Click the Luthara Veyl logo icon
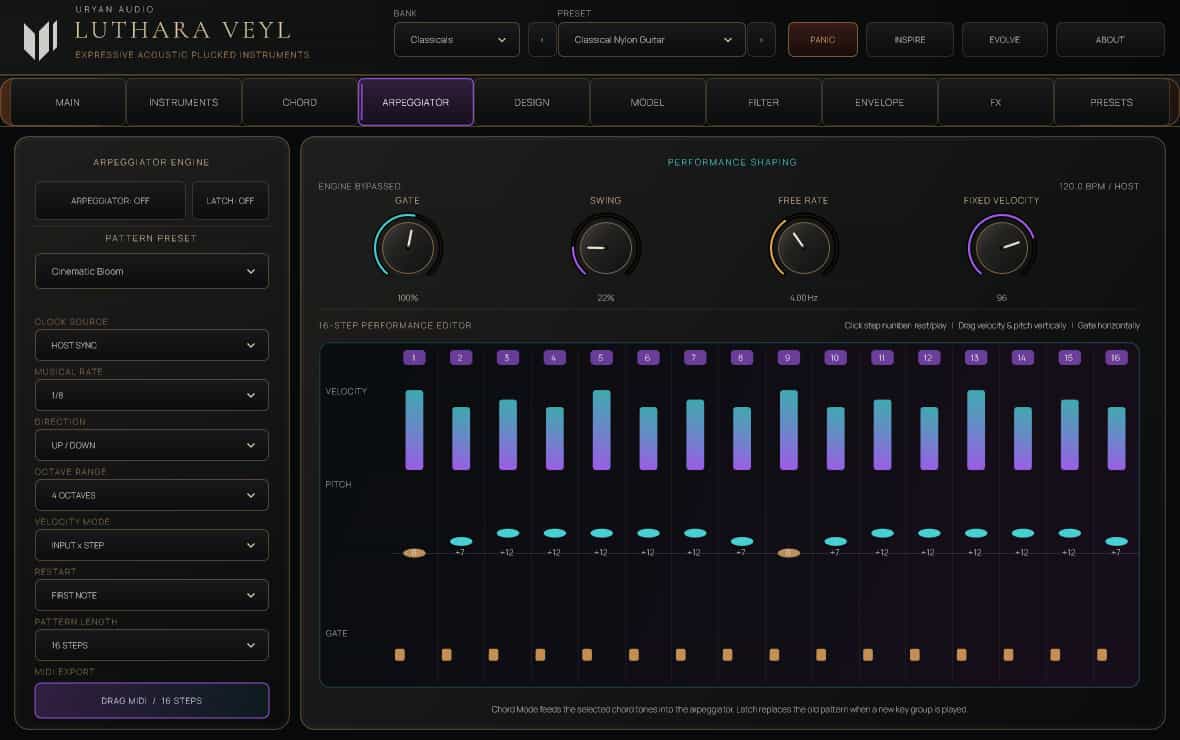Image resolution: width=1180 pixels, height=740 pixels. [41, 40]
